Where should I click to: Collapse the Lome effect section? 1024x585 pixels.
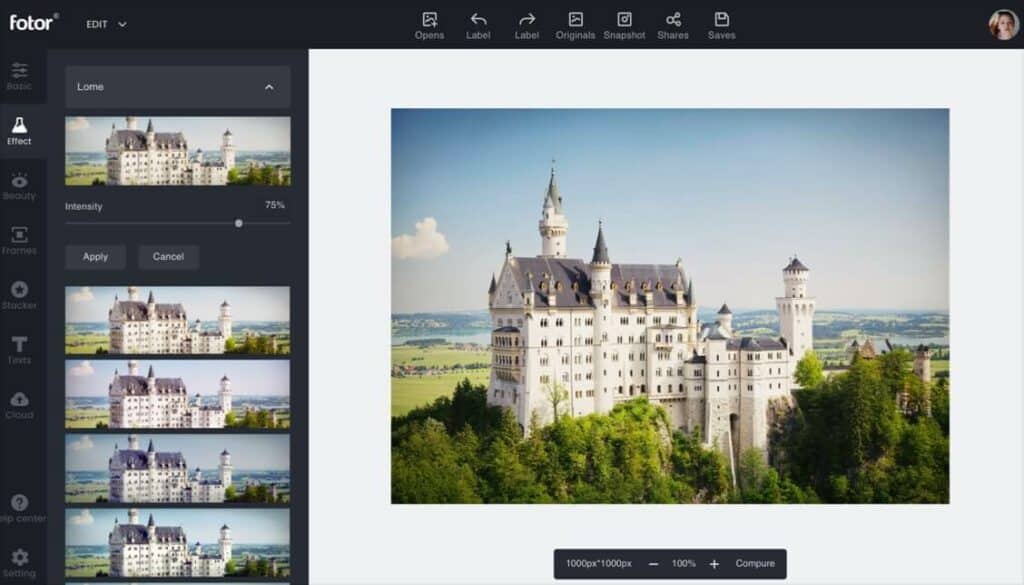(269, 87)
